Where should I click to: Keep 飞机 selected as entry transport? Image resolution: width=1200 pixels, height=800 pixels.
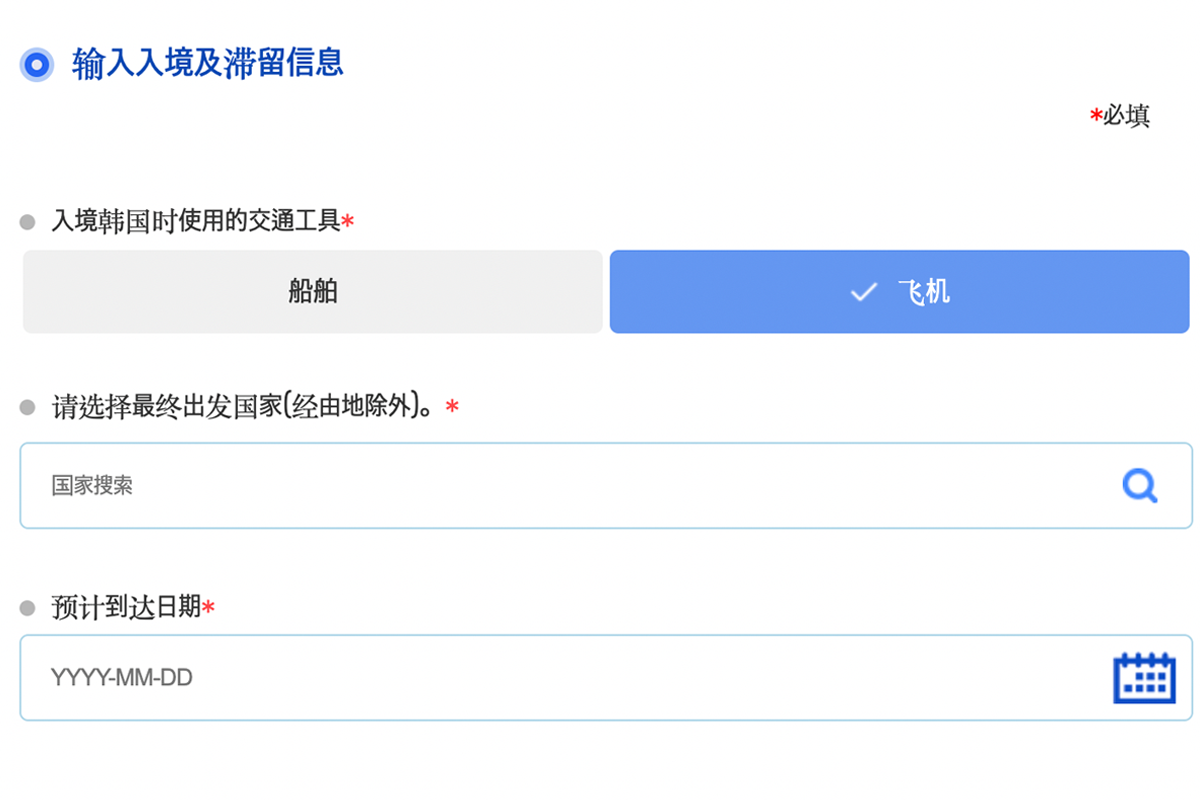point(898,291)
